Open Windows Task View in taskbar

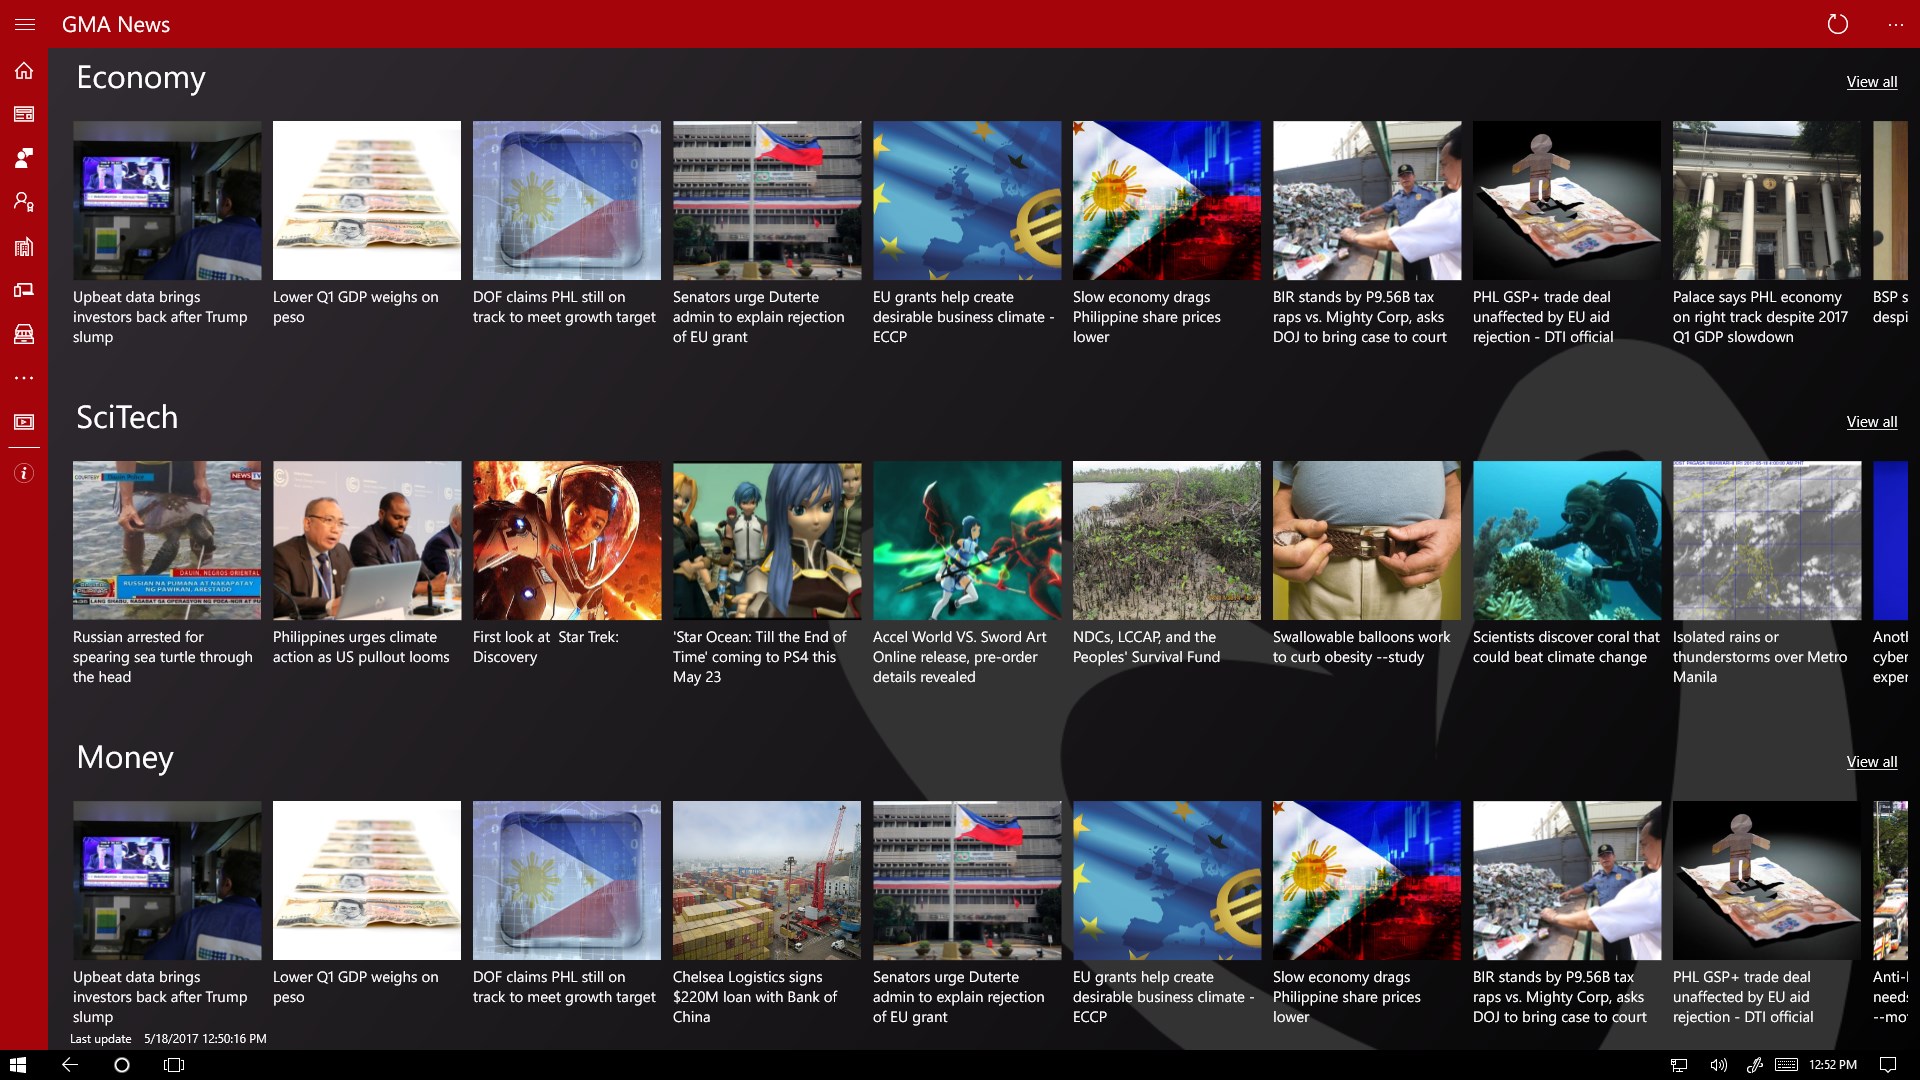174,1065
